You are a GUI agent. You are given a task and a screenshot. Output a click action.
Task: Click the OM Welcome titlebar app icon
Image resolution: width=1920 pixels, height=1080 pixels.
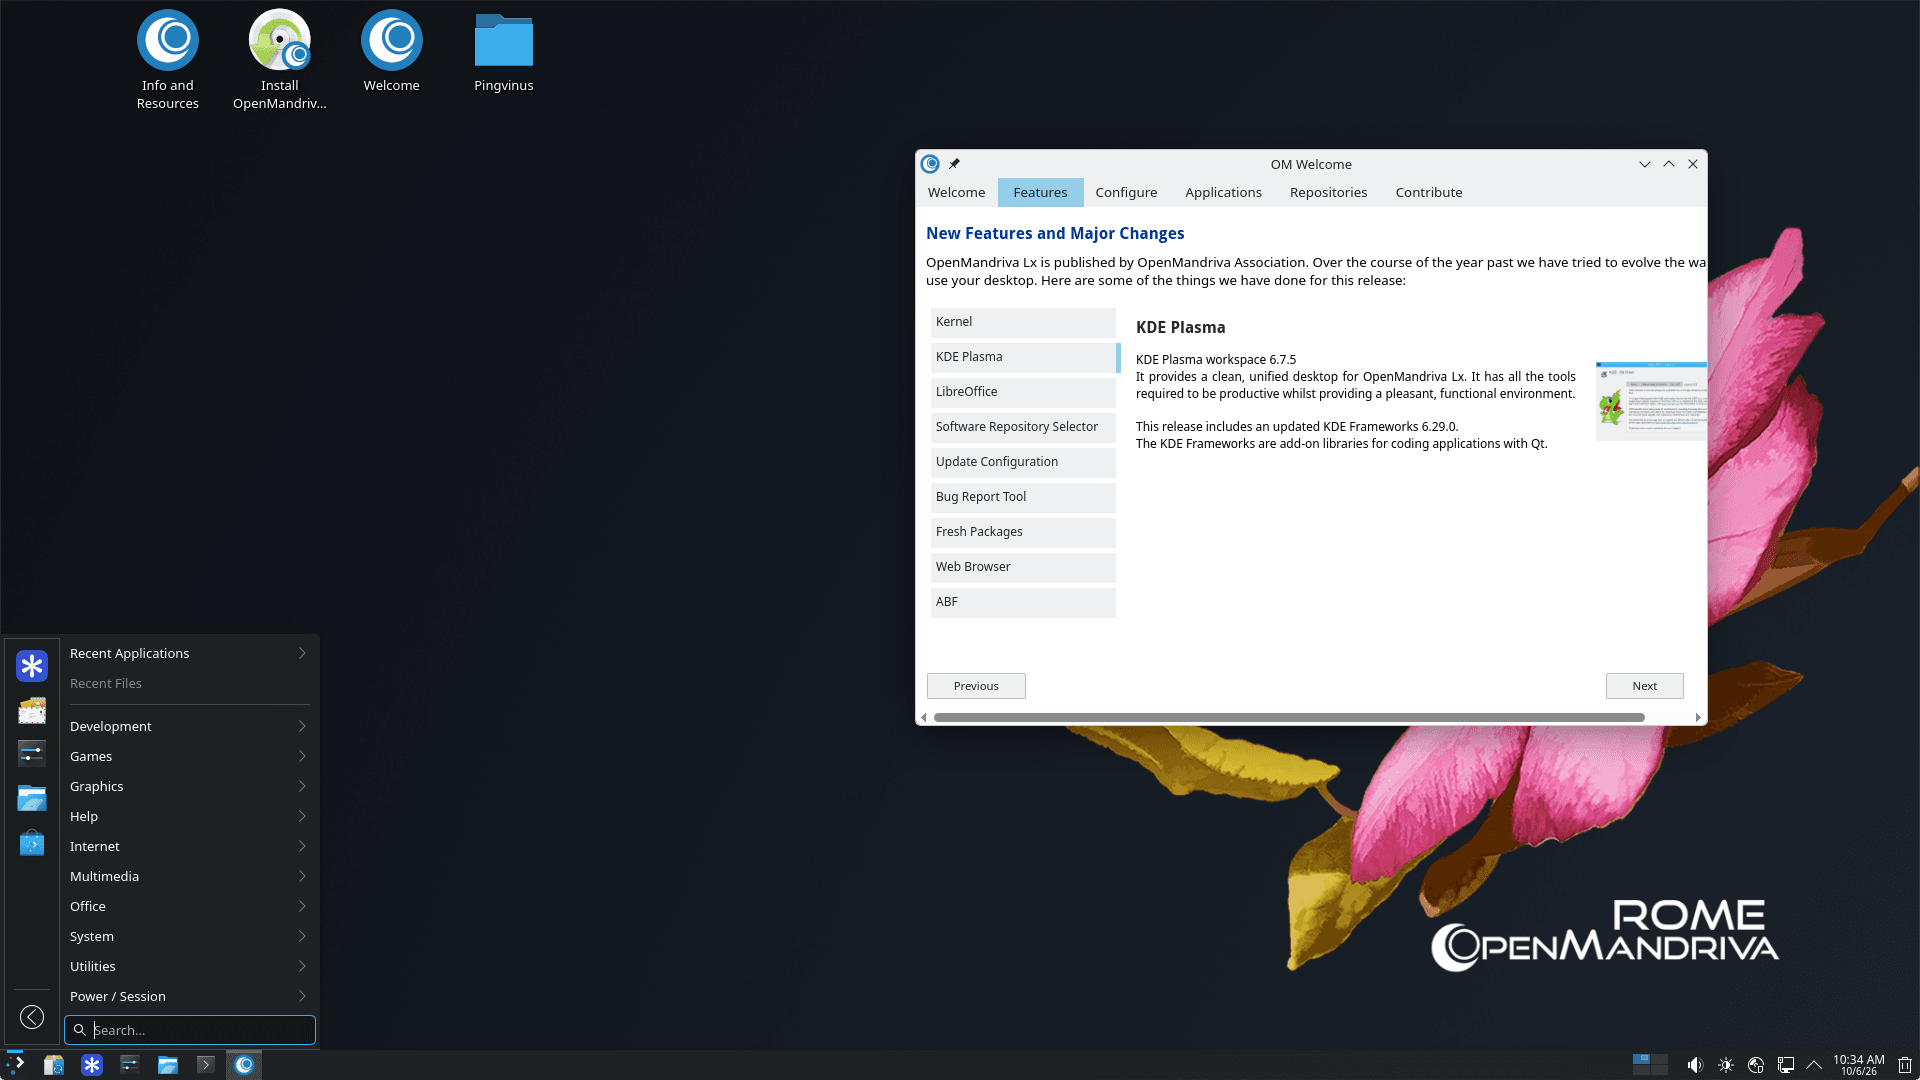tap(930, 164)
